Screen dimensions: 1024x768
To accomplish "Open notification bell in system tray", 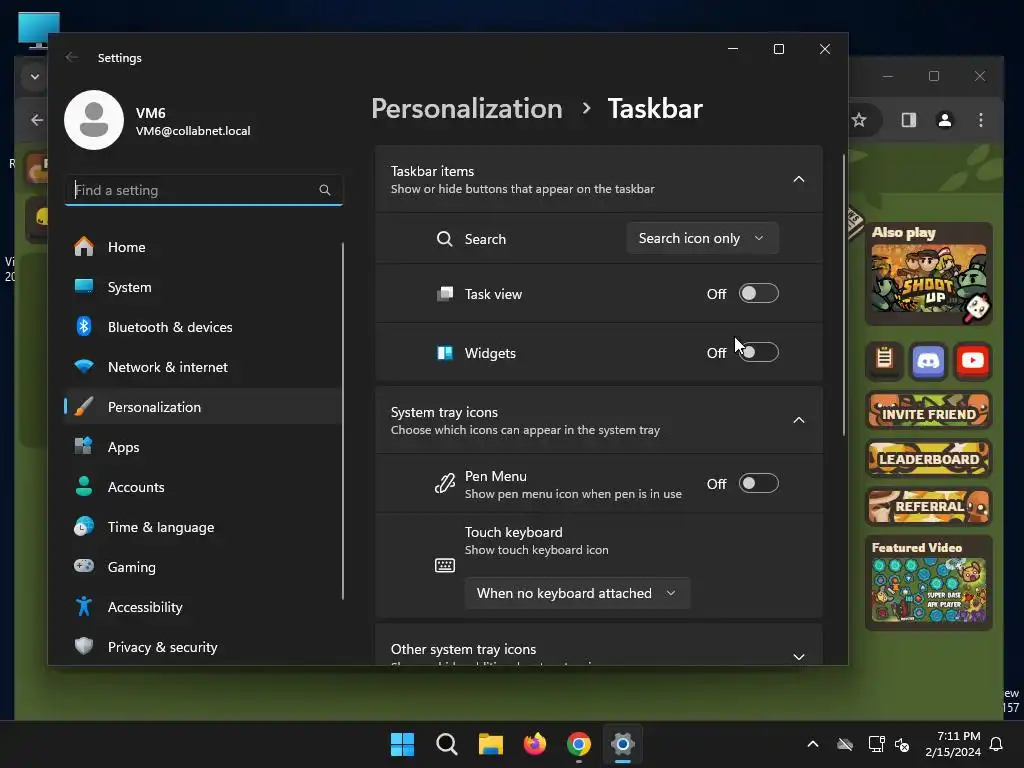I will pyautogui.click(x=996, y=744).
